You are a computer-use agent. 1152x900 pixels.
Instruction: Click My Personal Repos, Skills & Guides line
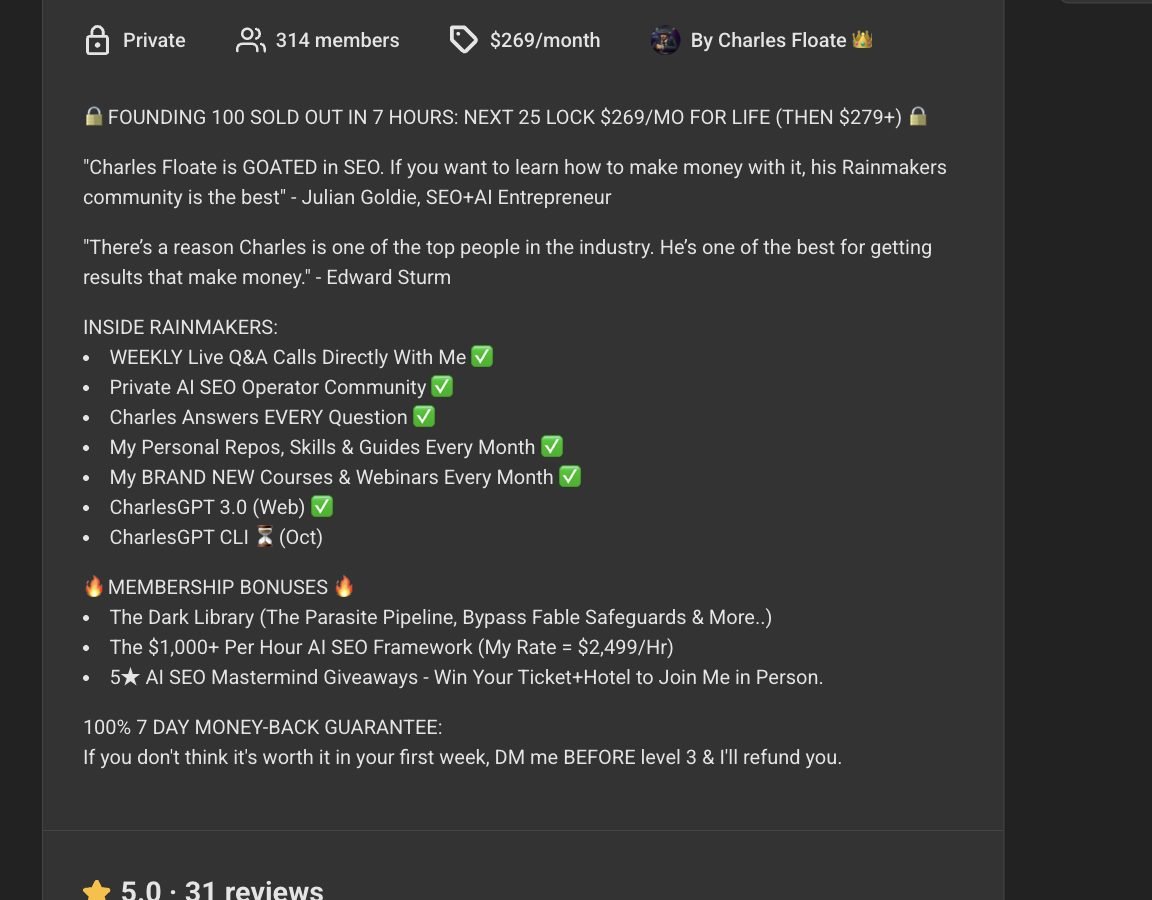[323, 447]
